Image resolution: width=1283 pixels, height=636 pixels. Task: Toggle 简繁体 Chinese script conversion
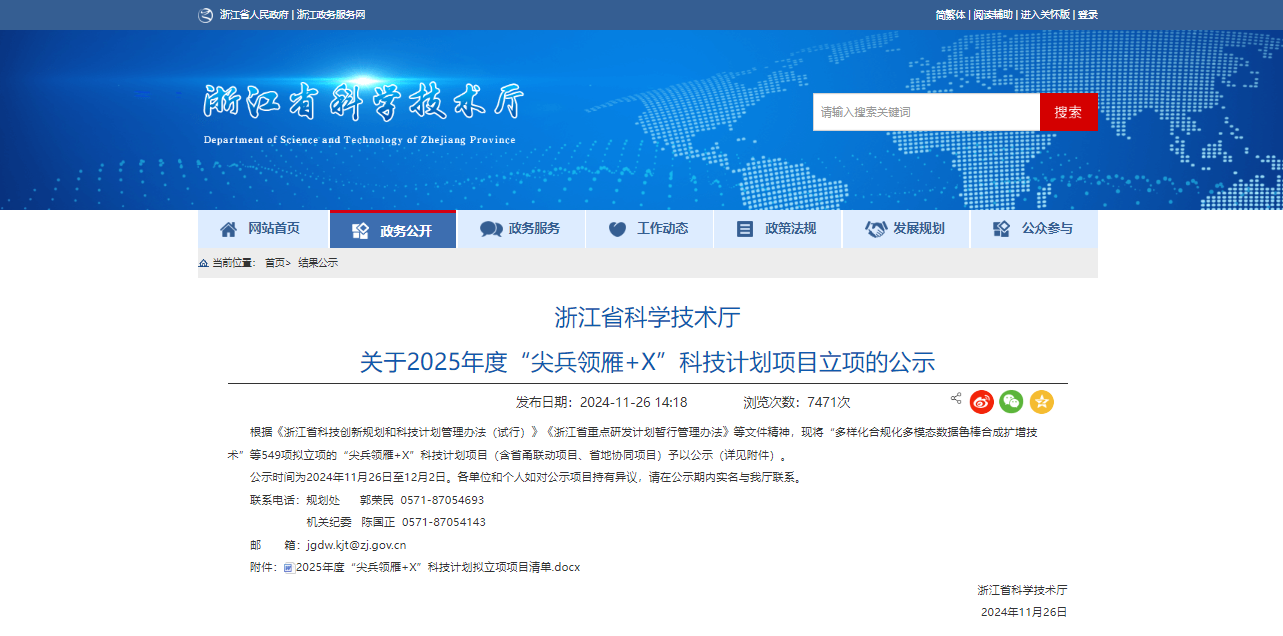(950, 15)
